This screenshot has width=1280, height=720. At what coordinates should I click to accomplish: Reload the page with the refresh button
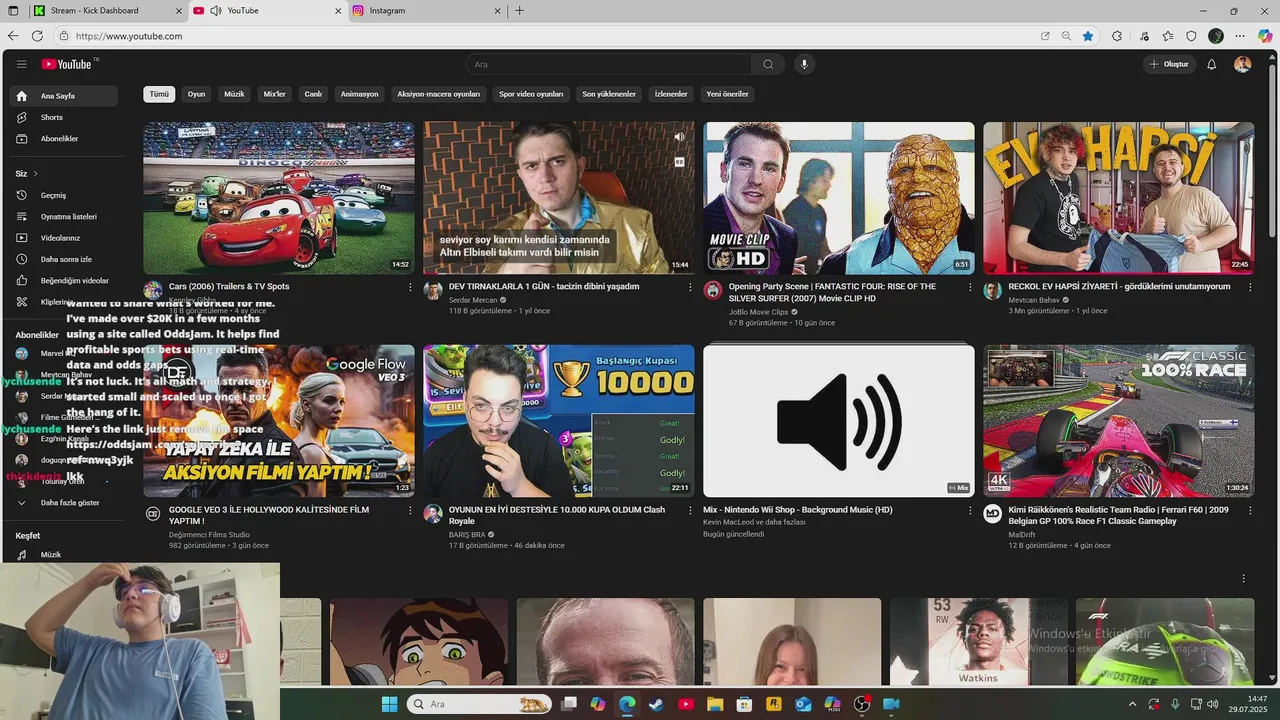(37, 36)
